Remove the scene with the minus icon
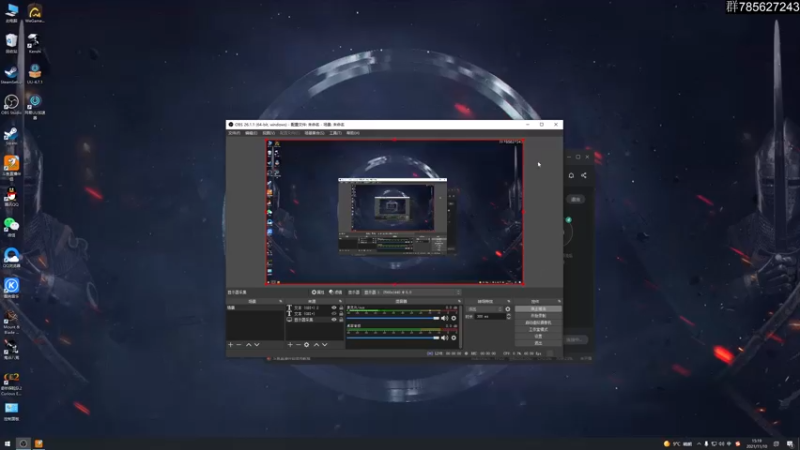 pos(239,345)
